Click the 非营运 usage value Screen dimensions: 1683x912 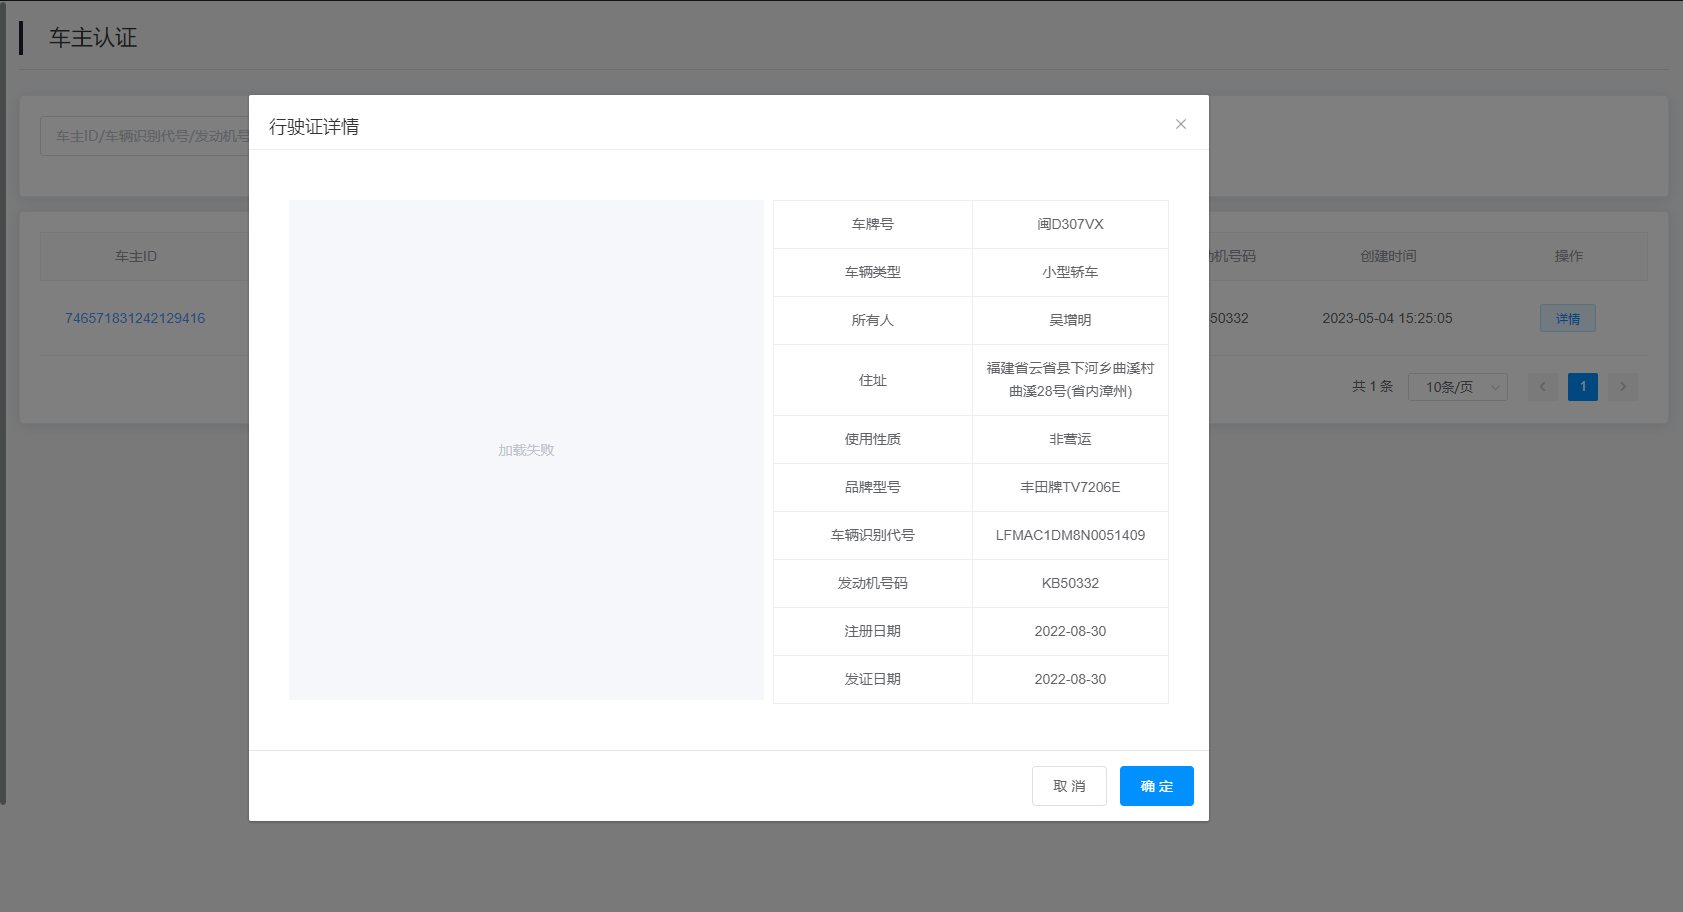click(1070, 439)
